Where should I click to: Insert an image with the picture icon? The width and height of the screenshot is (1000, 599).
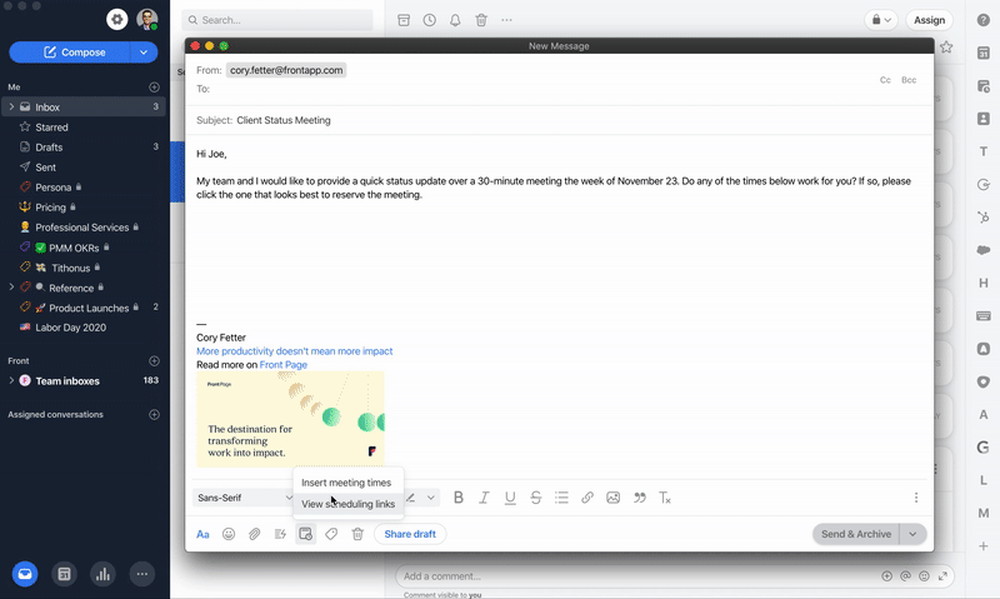coord(613,498)
